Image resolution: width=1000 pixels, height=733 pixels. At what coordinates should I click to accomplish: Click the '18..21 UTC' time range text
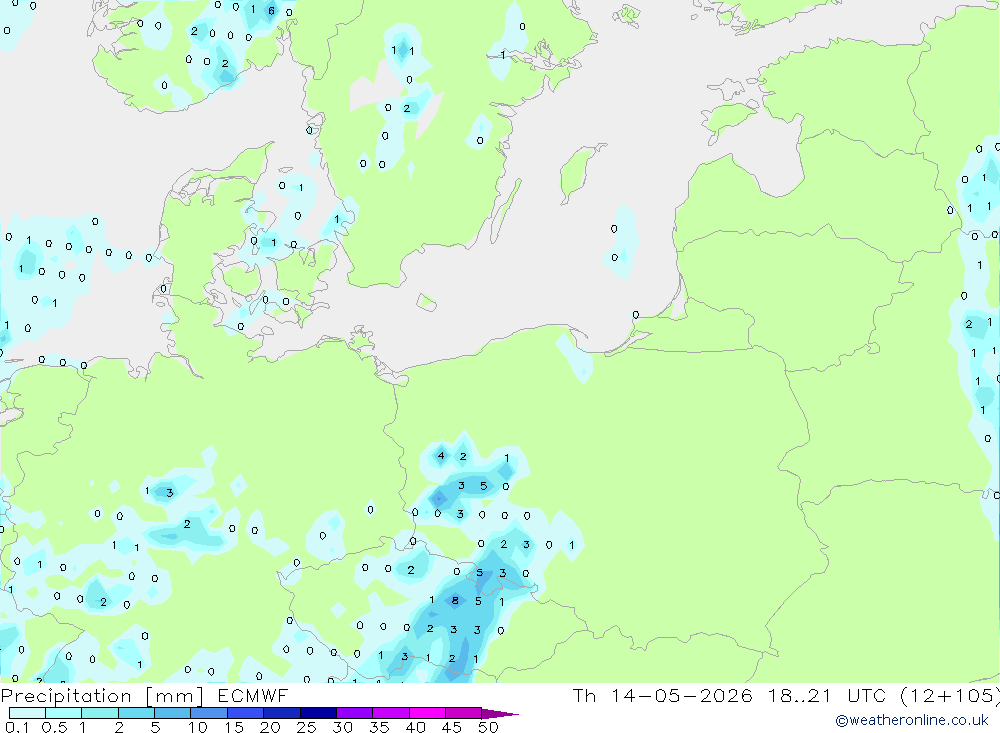pos(827,695)
